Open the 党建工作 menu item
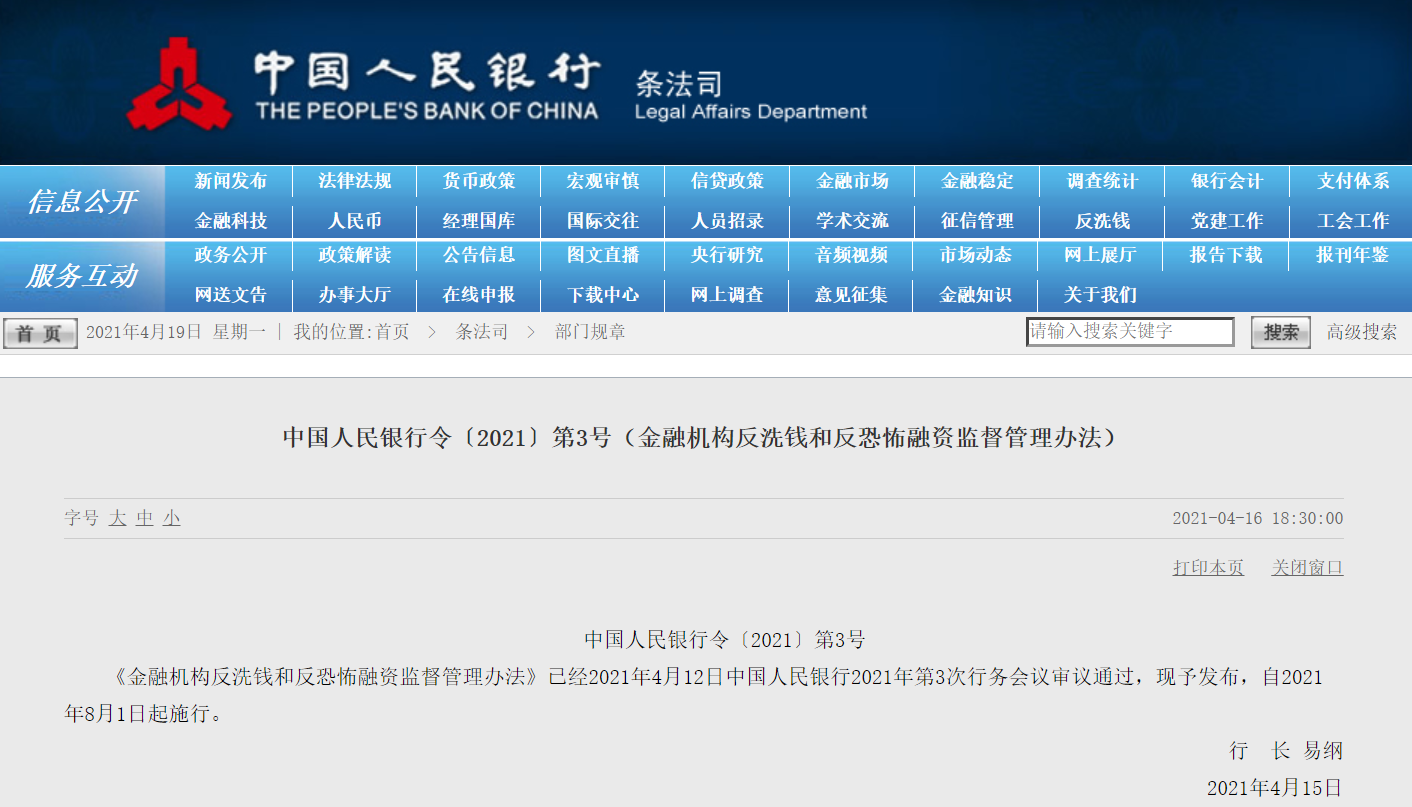 (x=1227, y=221)
